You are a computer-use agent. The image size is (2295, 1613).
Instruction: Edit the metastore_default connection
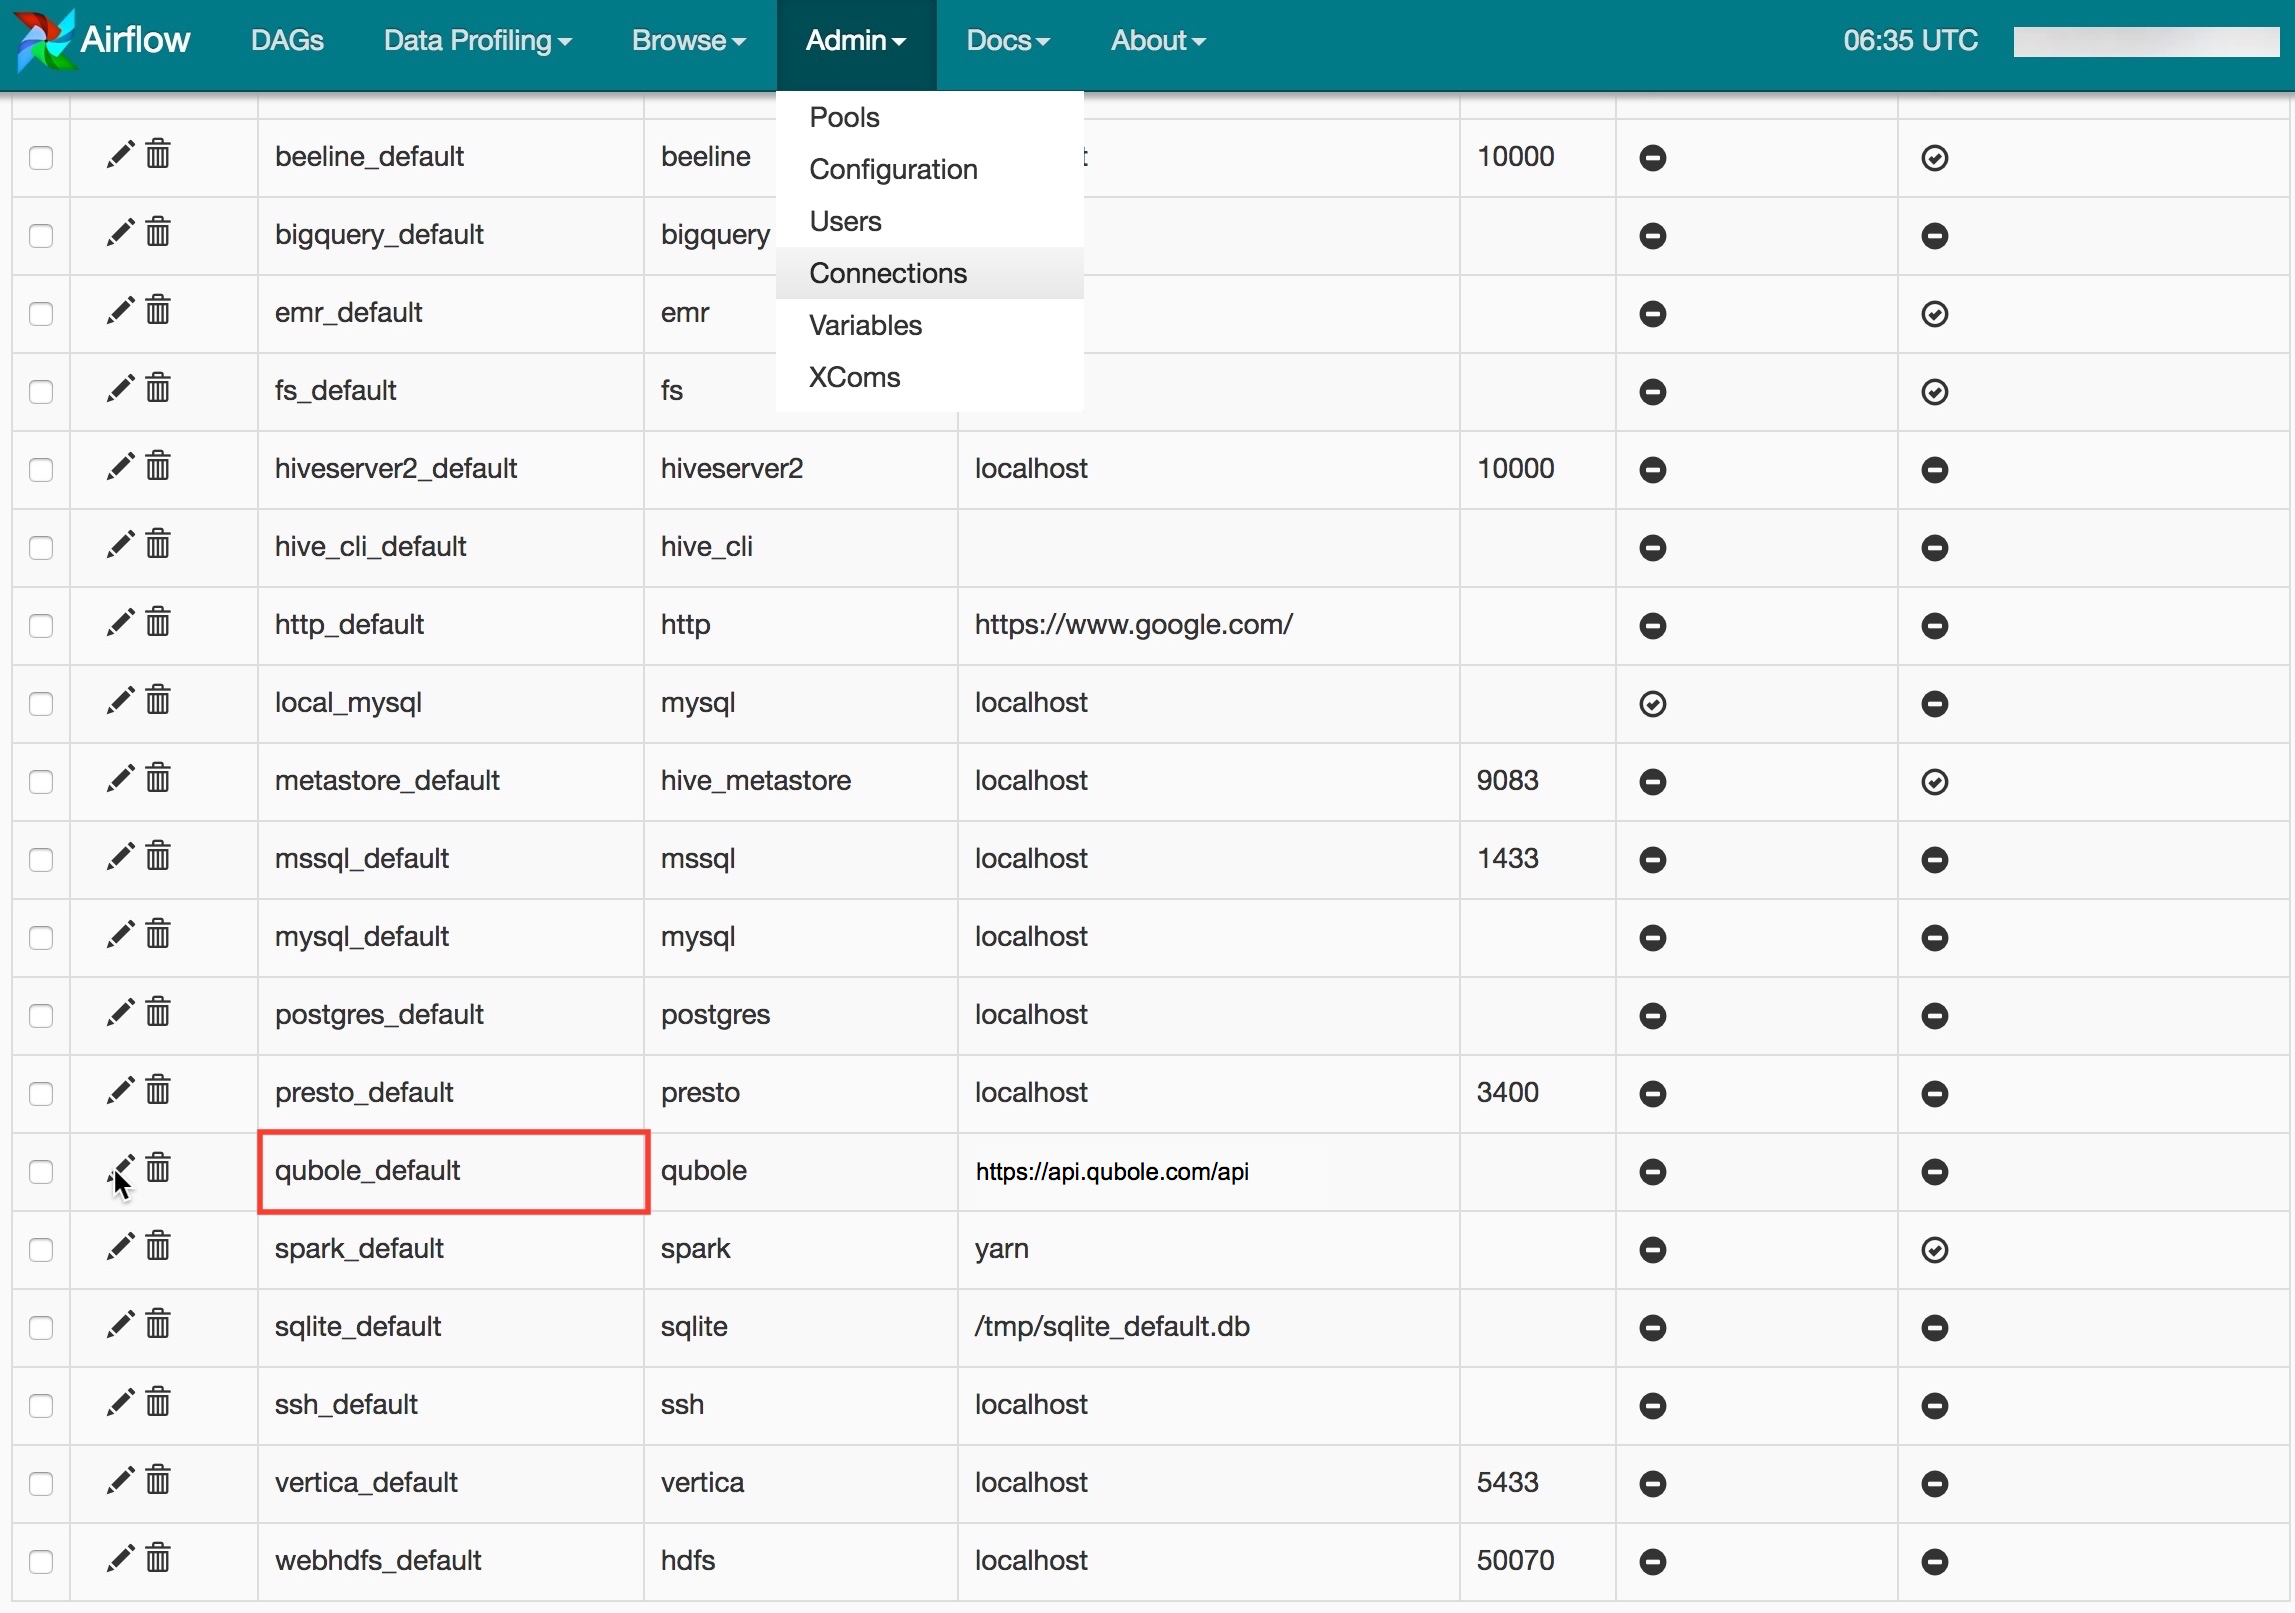120,779
